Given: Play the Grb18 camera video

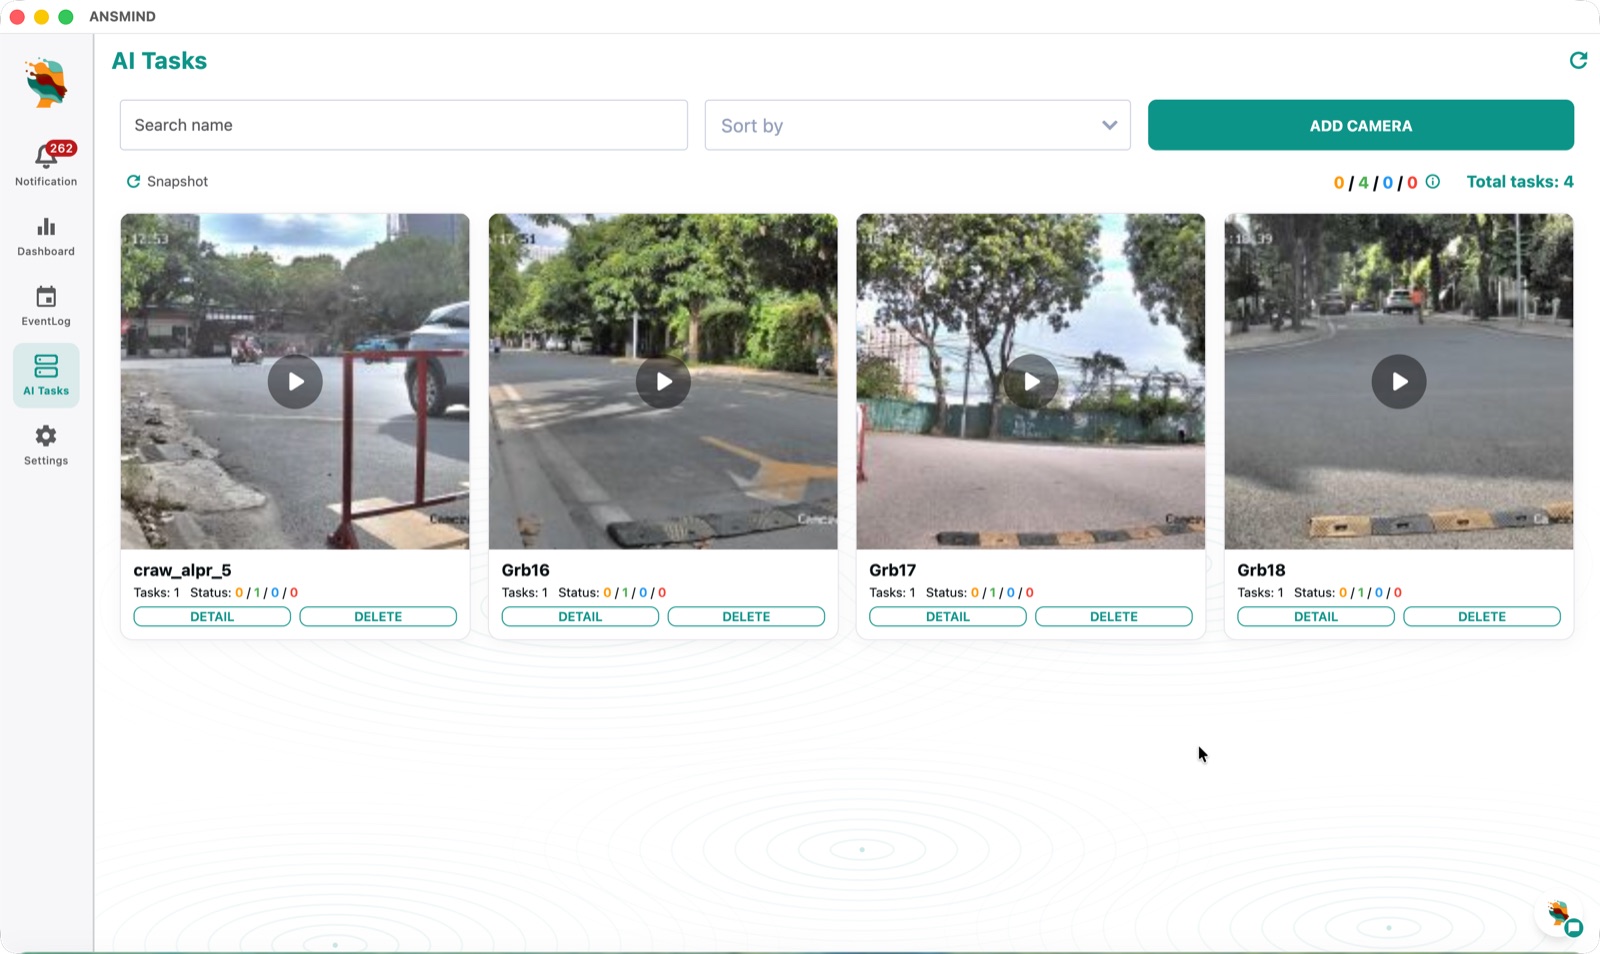Looking at the screenshot, I should tap(1399, 381).
